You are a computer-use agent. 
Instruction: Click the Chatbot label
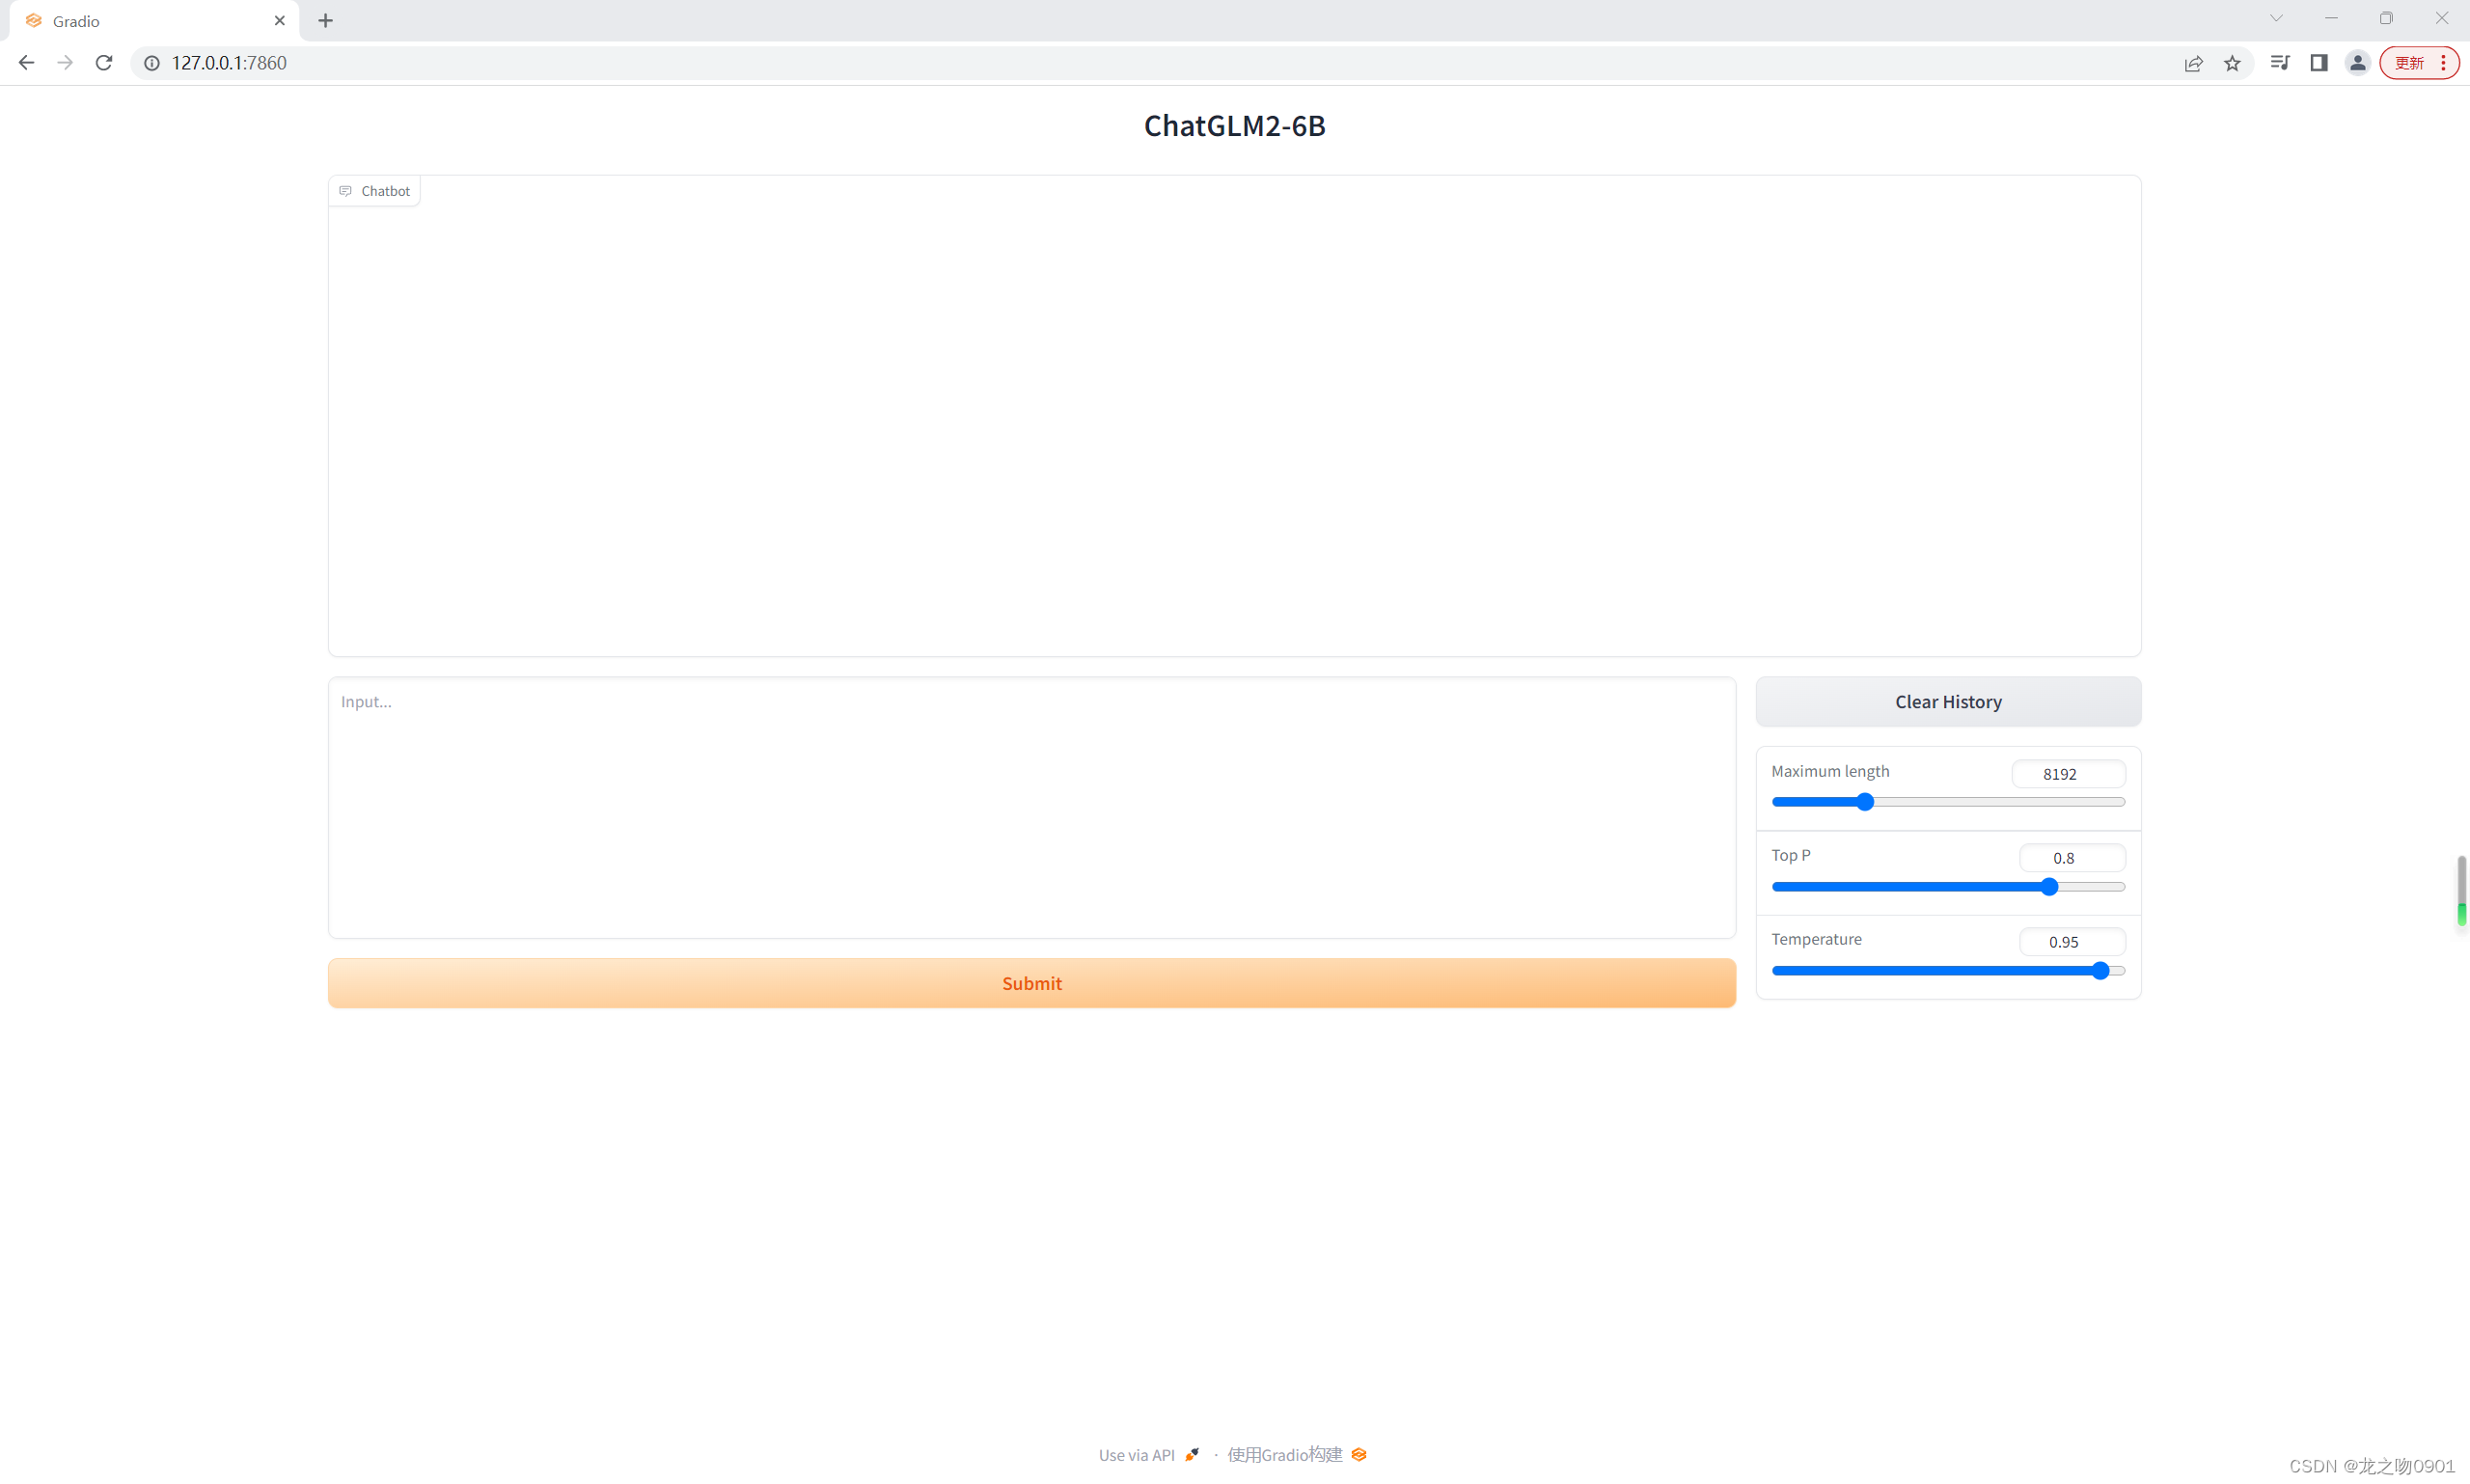(375, 191)
